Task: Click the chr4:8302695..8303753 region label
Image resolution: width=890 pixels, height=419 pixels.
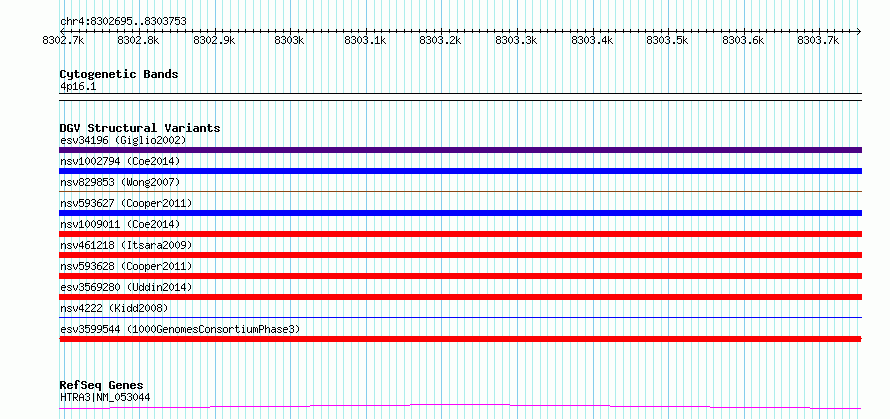Action: point(123,22)
